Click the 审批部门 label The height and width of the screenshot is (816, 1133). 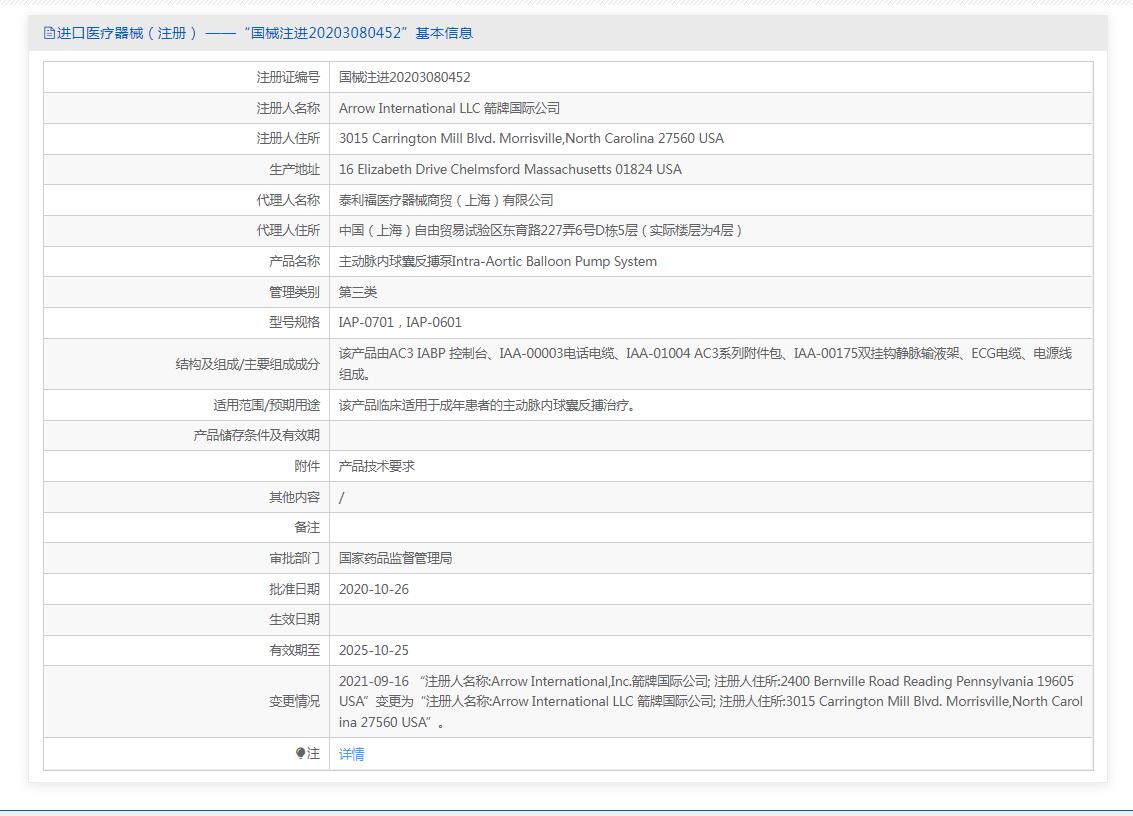[294, 559]
